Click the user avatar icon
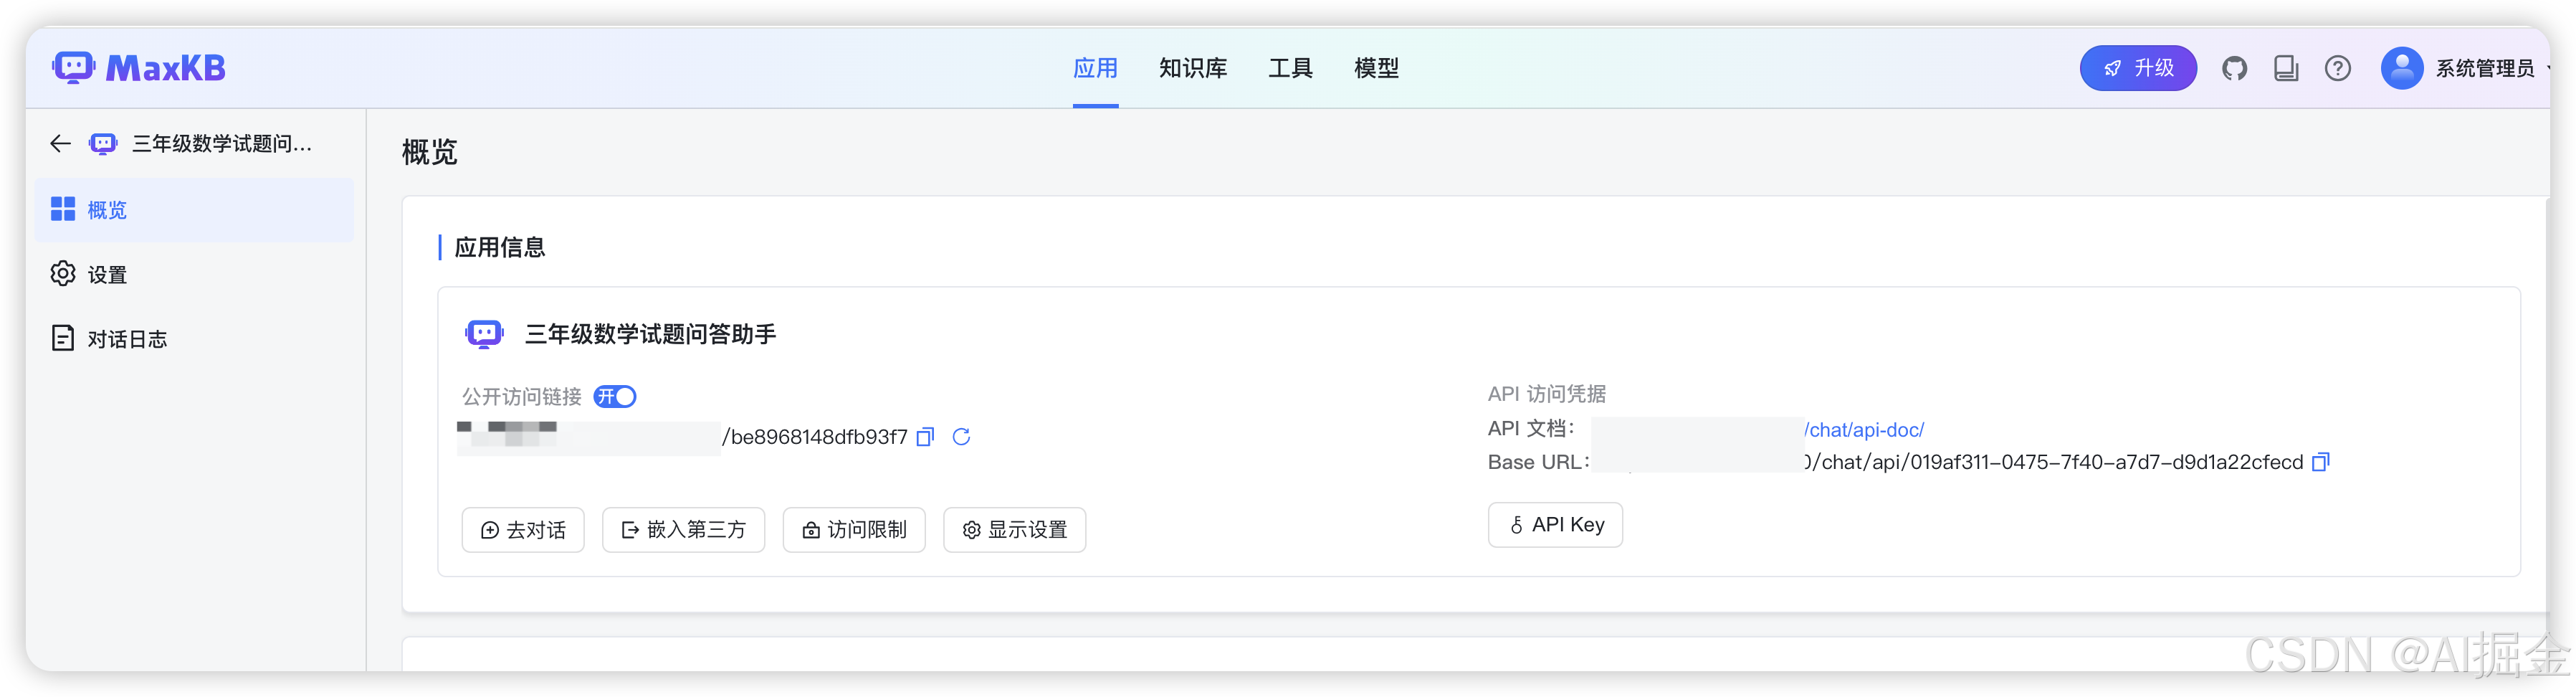The width and height of the screenshot is (2576, 697). pyautogui.click(x=2401, y=69)
